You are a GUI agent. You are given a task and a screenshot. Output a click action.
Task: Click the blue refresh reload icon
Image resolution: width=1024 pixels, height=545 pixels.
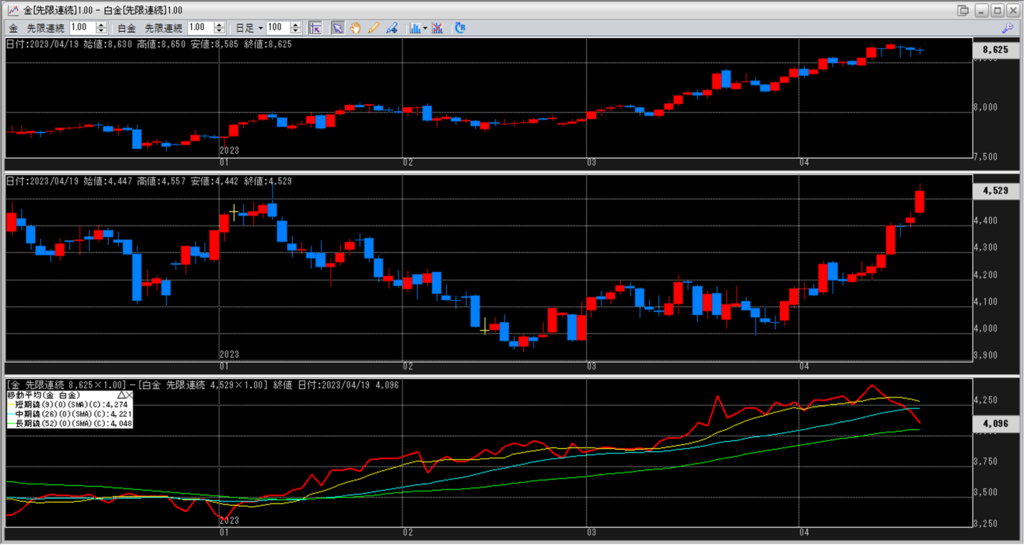[460, 27]
